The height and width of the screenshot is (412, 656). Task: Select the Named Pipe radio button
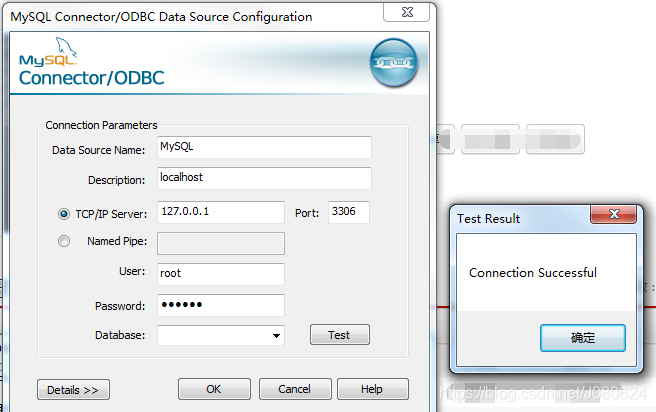point(64,241)
